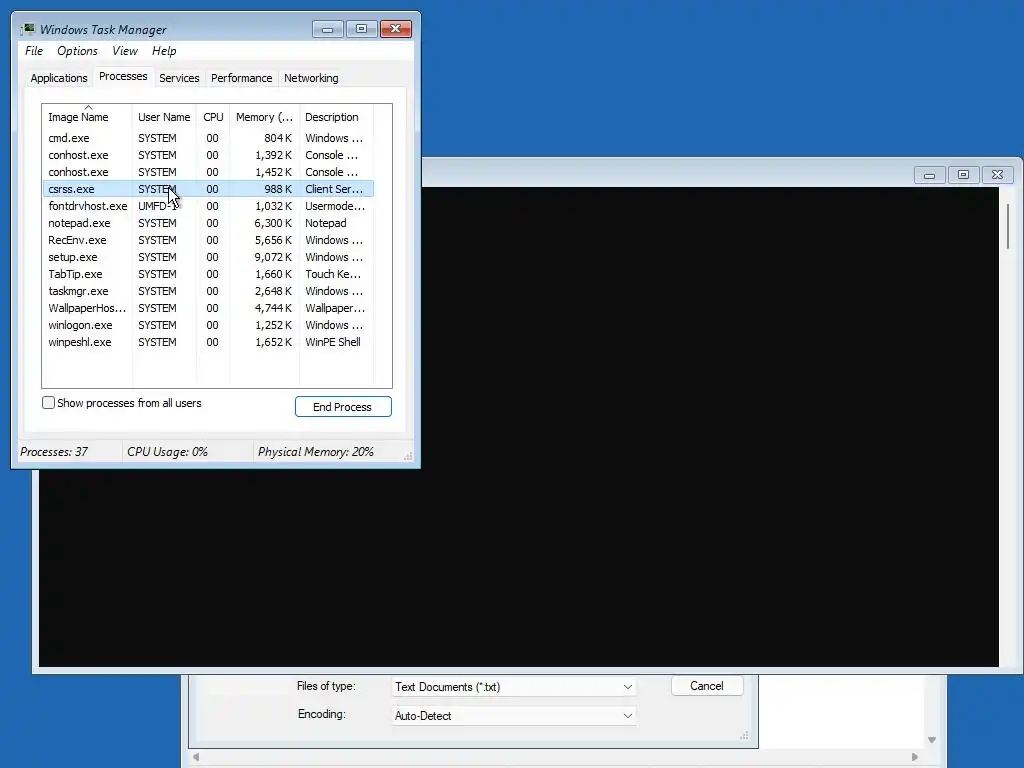Click the UMFD user name cell
The image size is (1024, 768).
point(157,206)
